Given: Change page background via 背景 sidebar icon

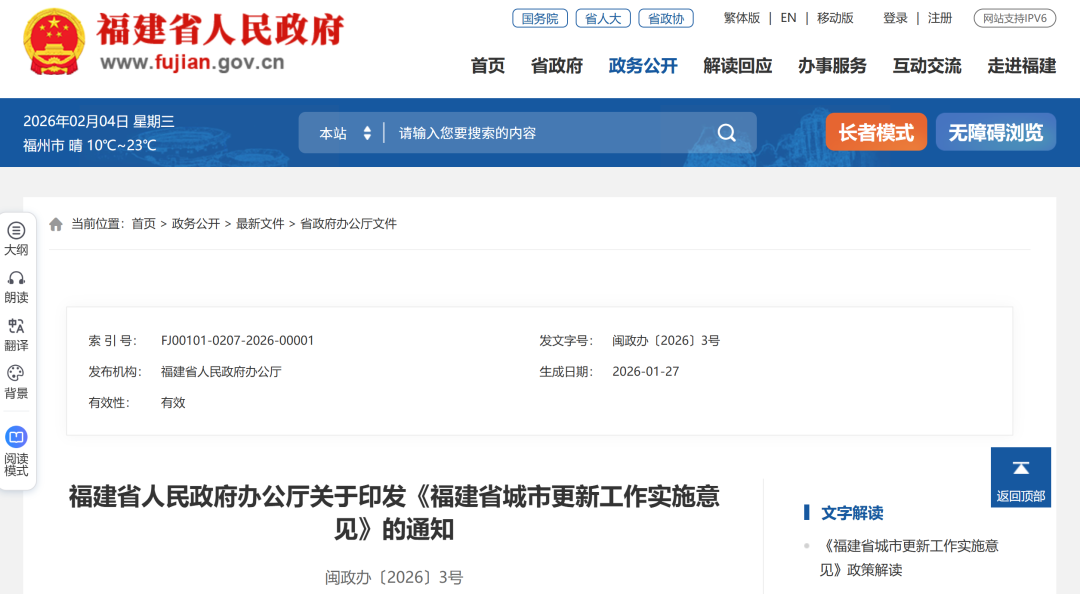Looking at the screenshot, I should [16, 382].
